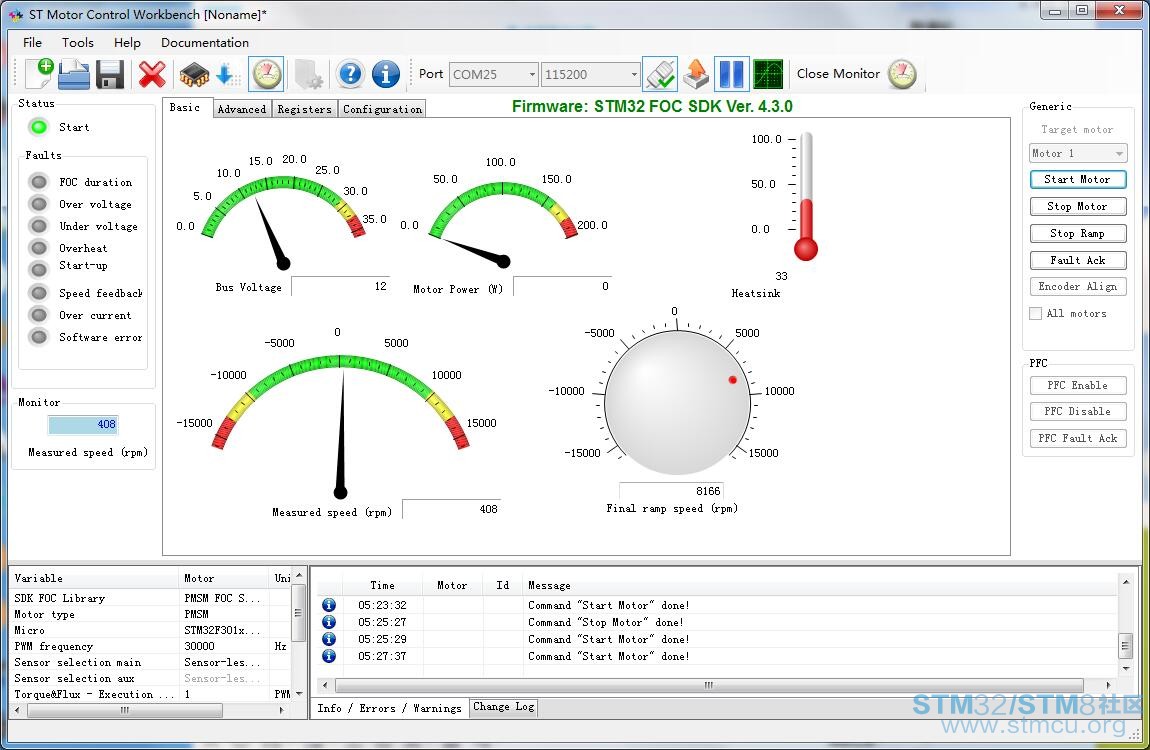
Task: Click the Heatsink thermometer indicator
Action: coord(805,196)
